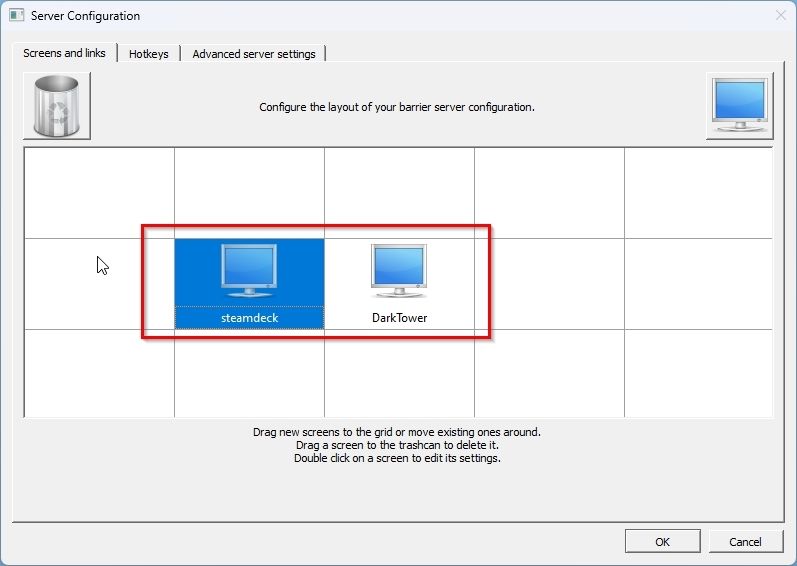Click the trashcan icon
This screenshot has height=566, width=797.
coord(56,106)
